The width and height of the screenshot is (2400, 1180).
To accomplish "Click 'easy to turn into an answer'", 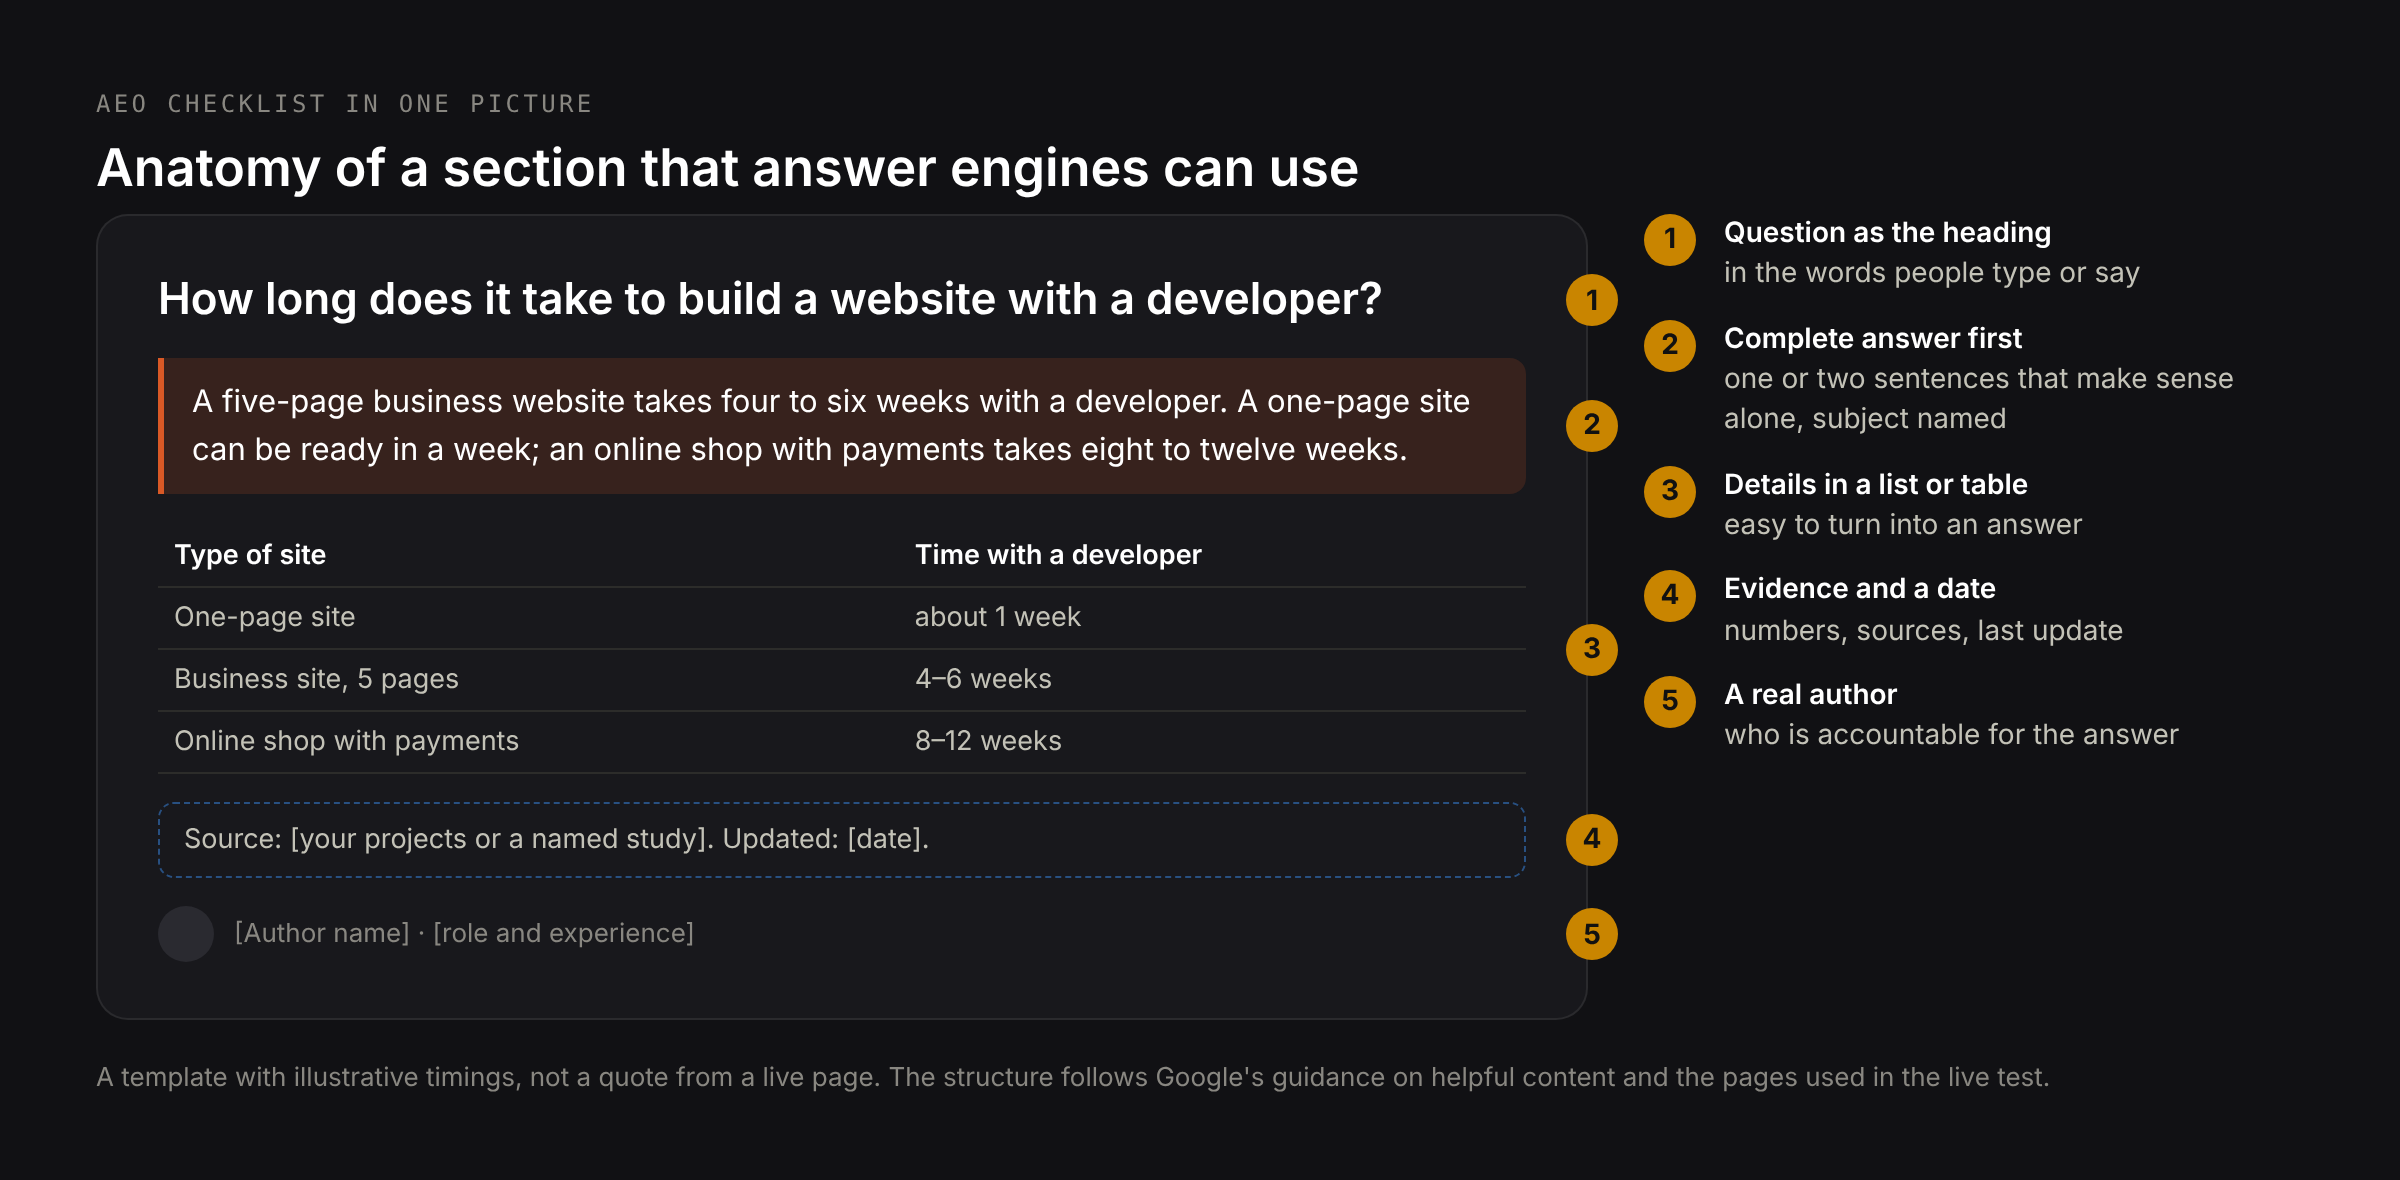I will coord(1902,525).
